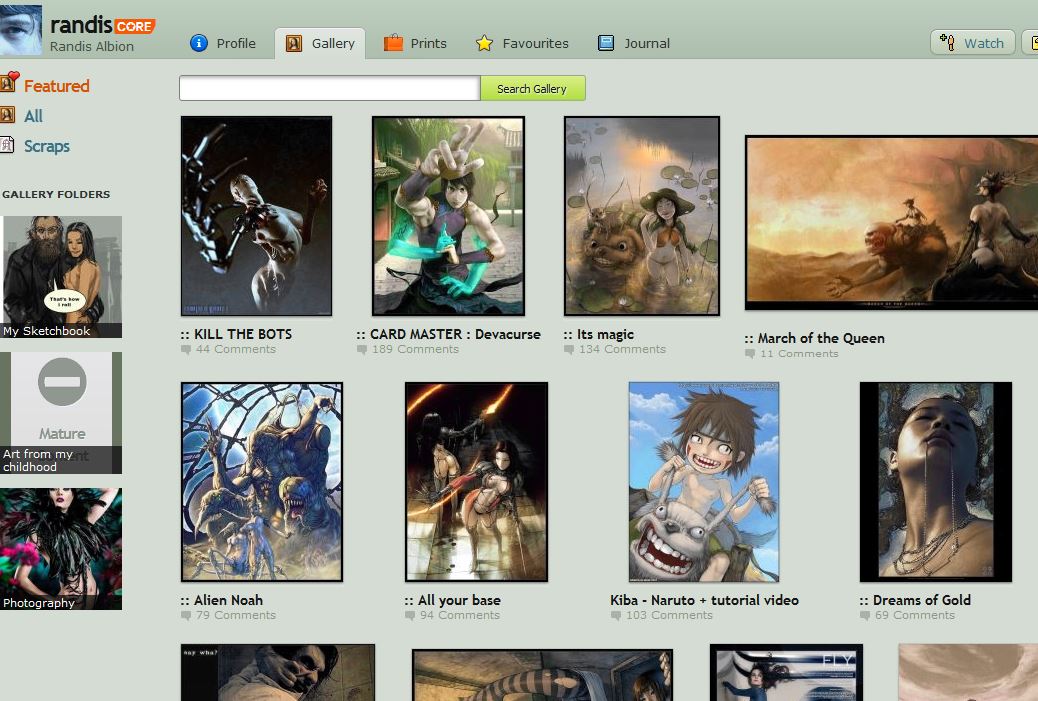Open the CARD MASTER Devacurse thumbnail
The width and height of the screenshot is (1038, 701).
tap(448, 216)
